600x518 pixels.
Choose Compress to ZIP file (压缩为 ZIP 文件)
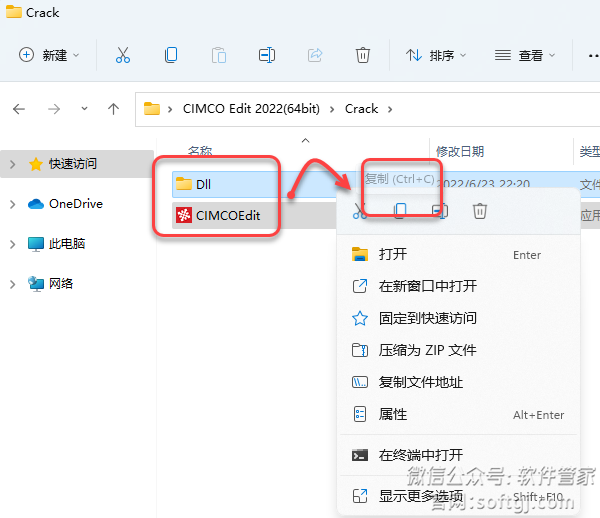coord(459,350)
